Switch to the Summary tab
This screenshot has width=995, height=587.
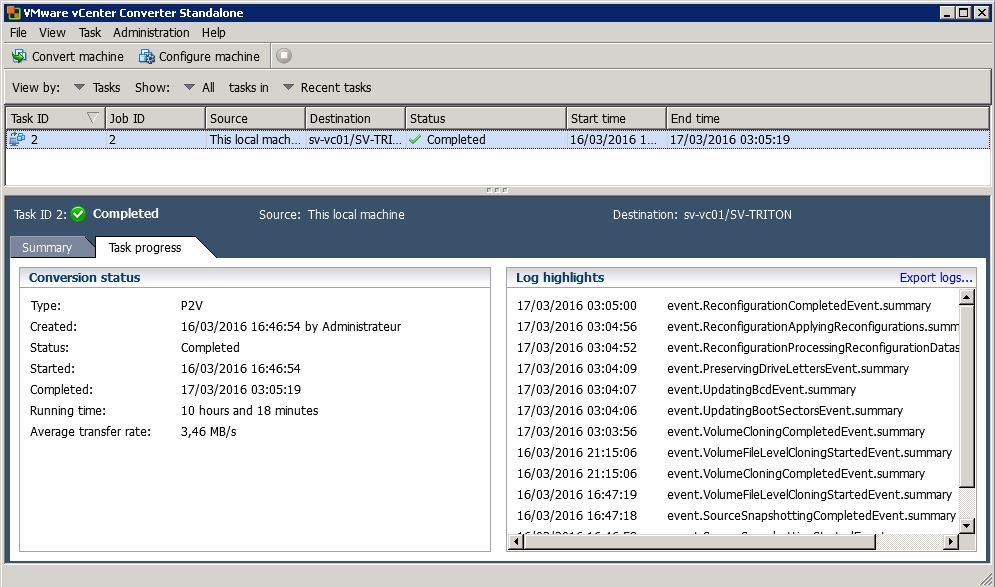click(x=47, y=247)
